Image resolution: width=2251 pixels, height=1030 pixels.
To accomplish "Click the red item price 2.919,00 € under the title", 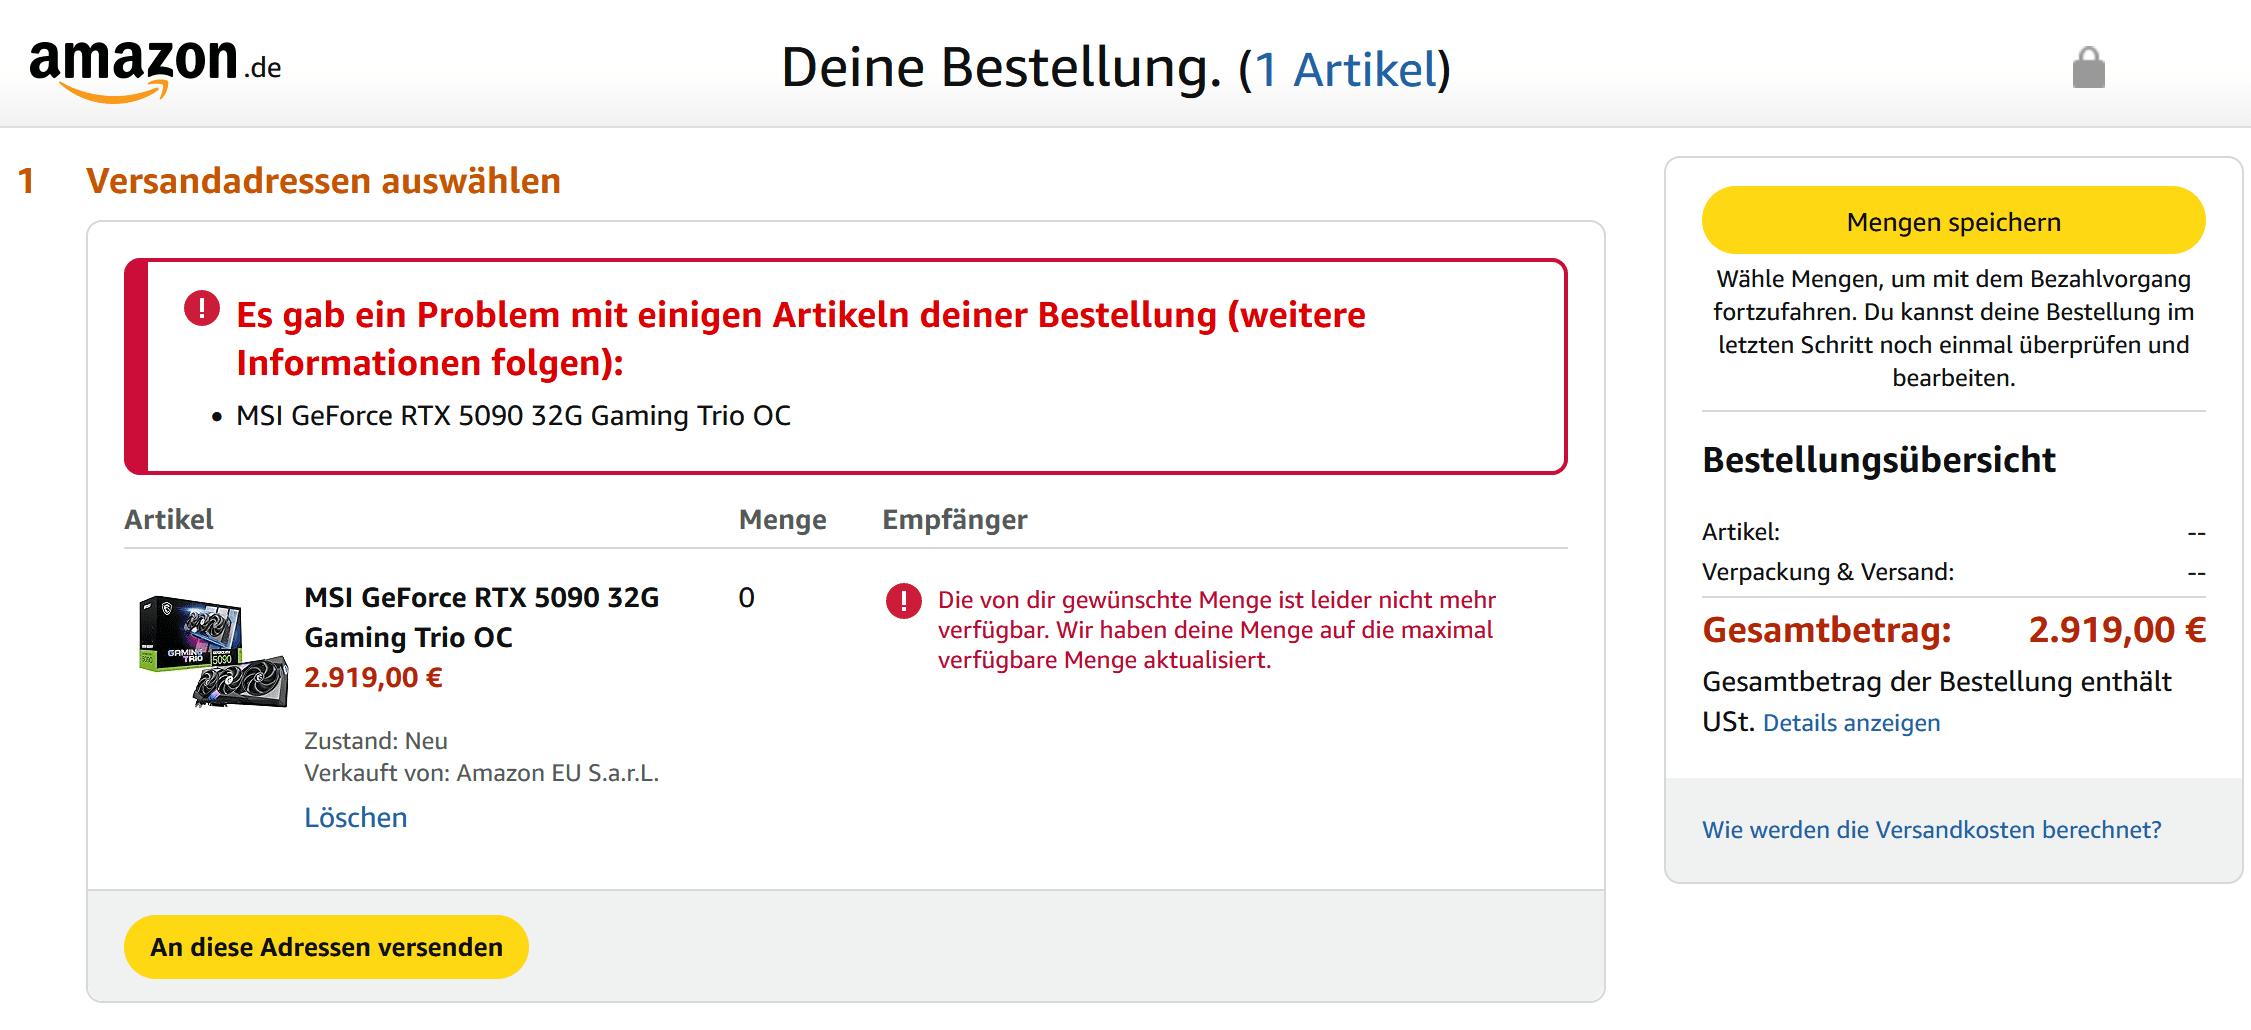I will coord(373,678).
